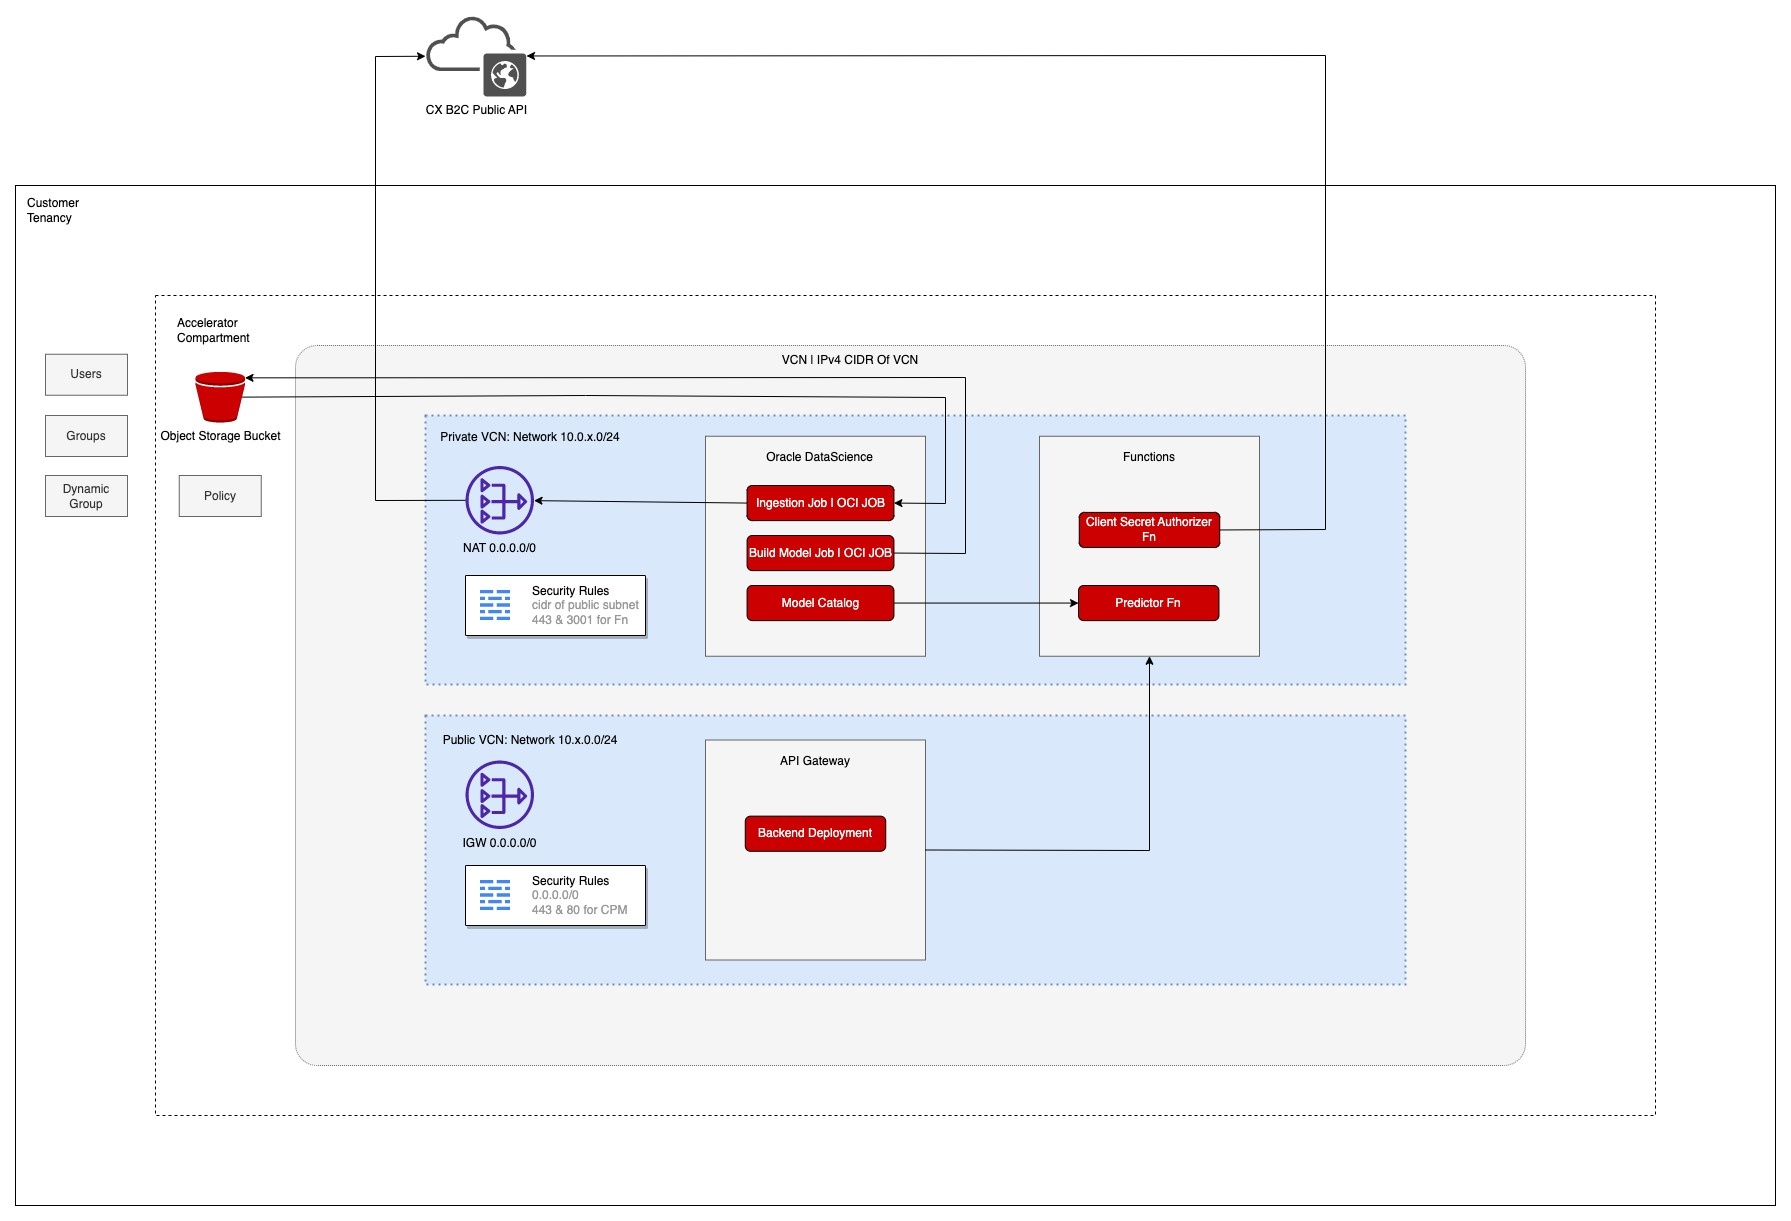Select the Client Secret Authorizer Fn block

click(x=1148, y=529)
